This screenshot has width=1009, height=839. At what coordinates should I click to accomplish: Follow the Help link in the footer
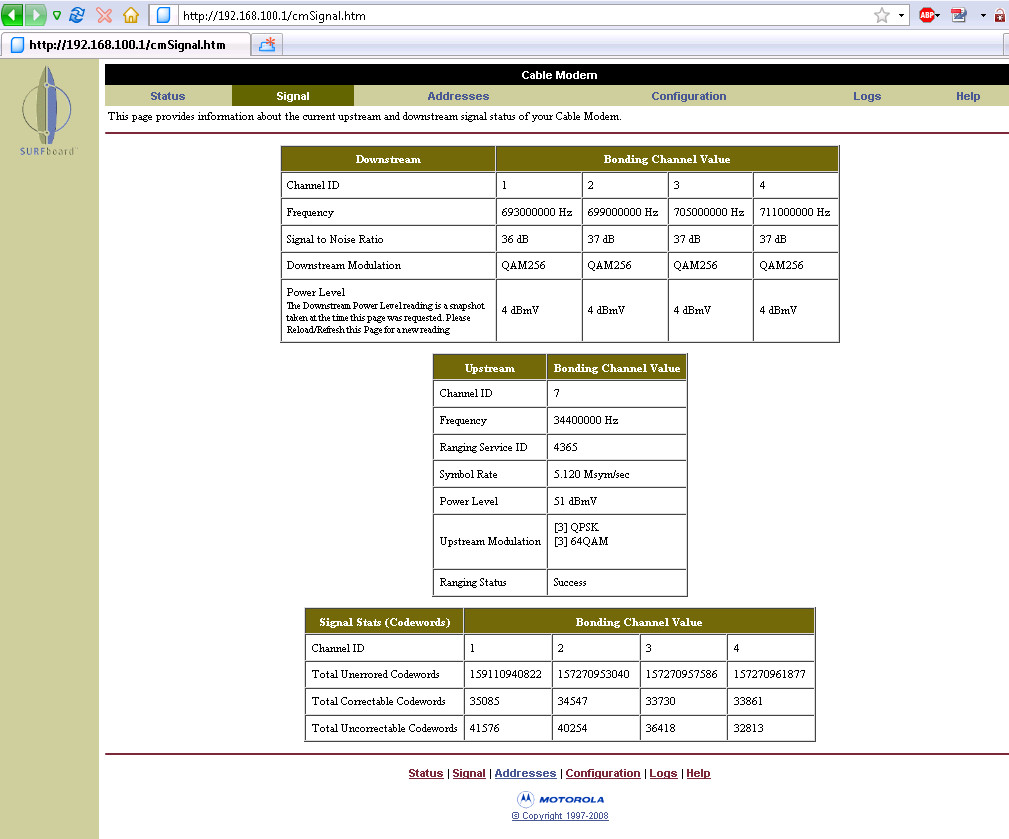tap(698, 773)
